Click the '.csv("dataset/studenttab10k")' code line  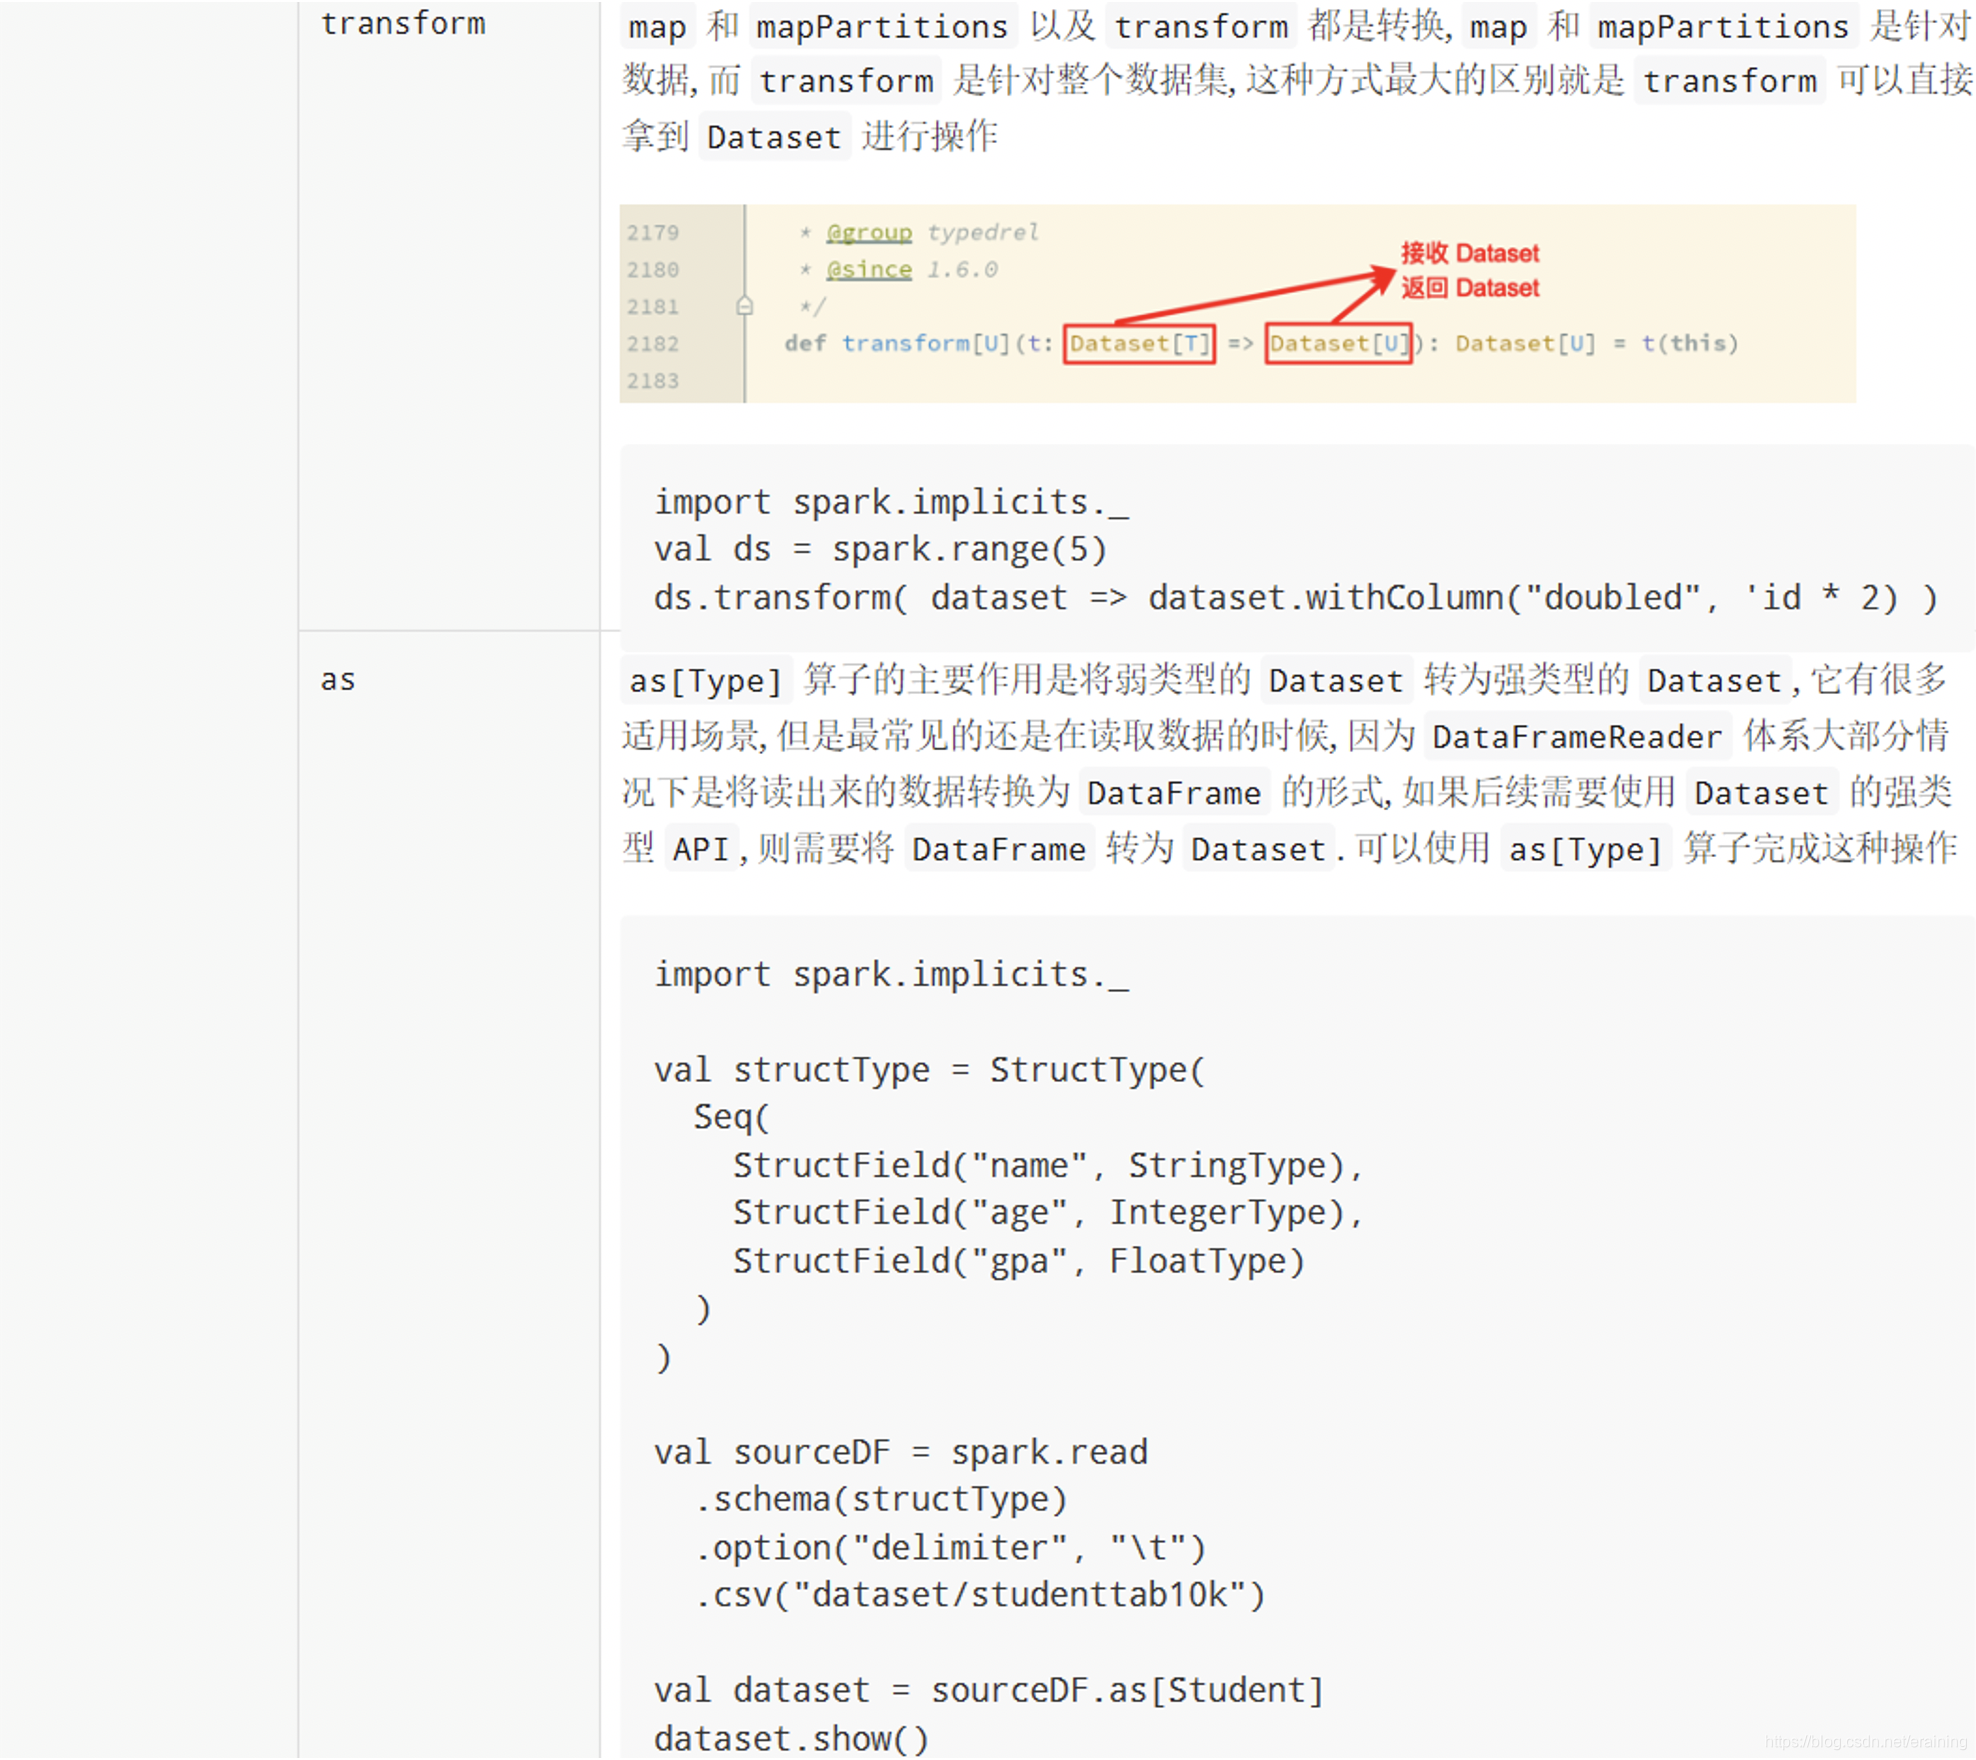tap(979, 1594)
